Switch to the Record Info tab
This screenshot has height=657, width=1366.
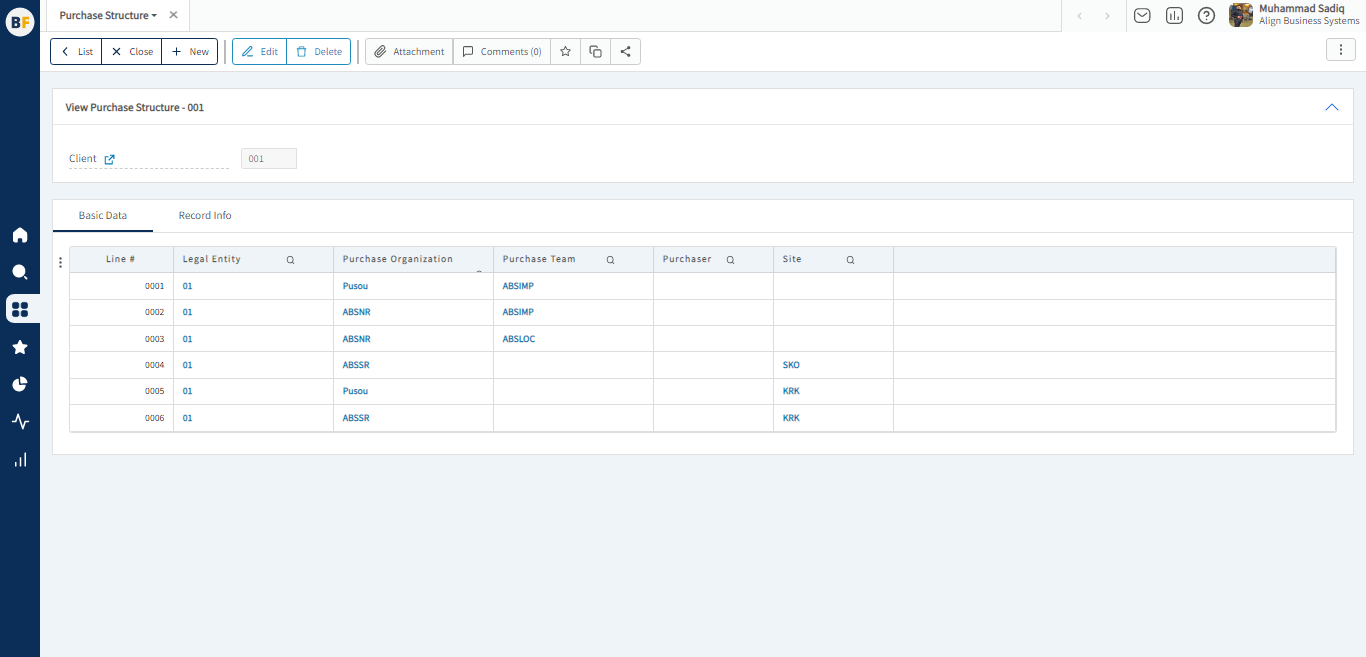point(205,216)
